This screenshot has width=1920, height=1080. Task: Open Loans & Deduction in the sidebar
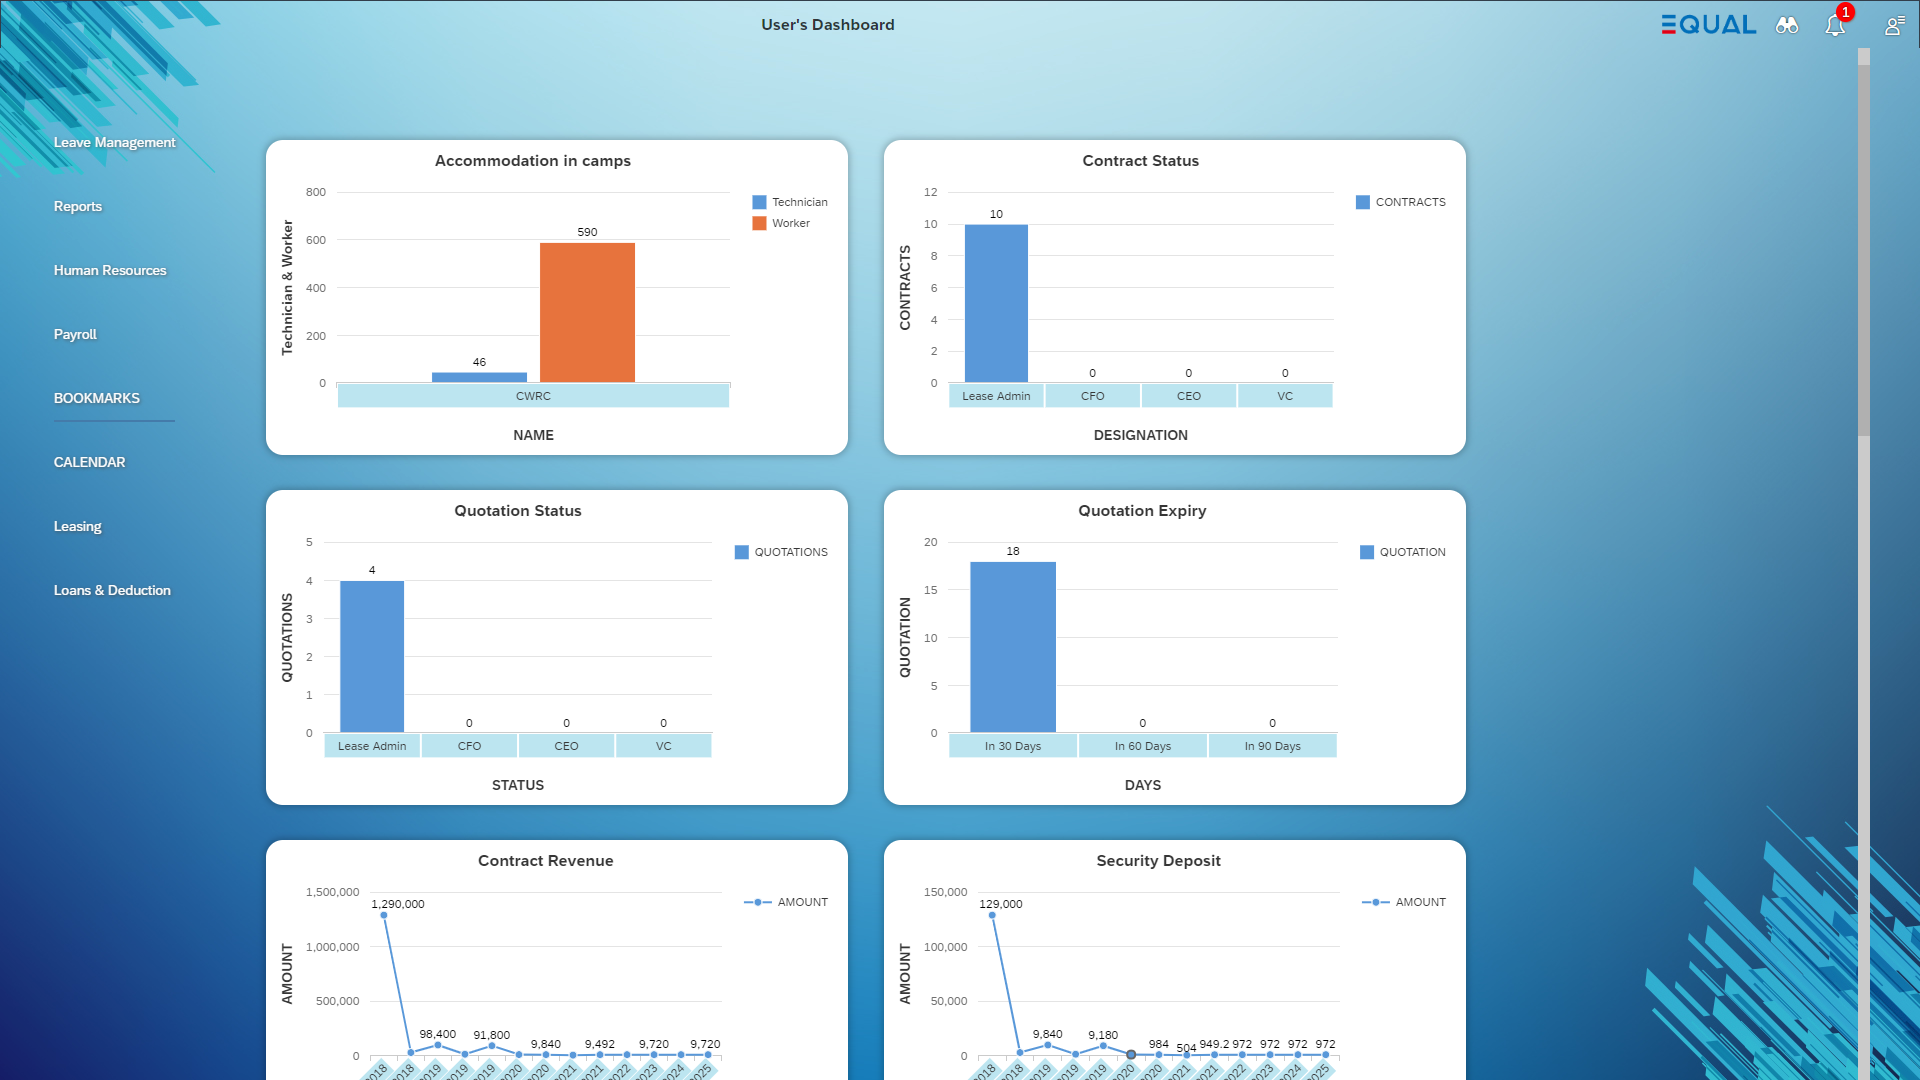pyautogui.click(x=112, y=590)
